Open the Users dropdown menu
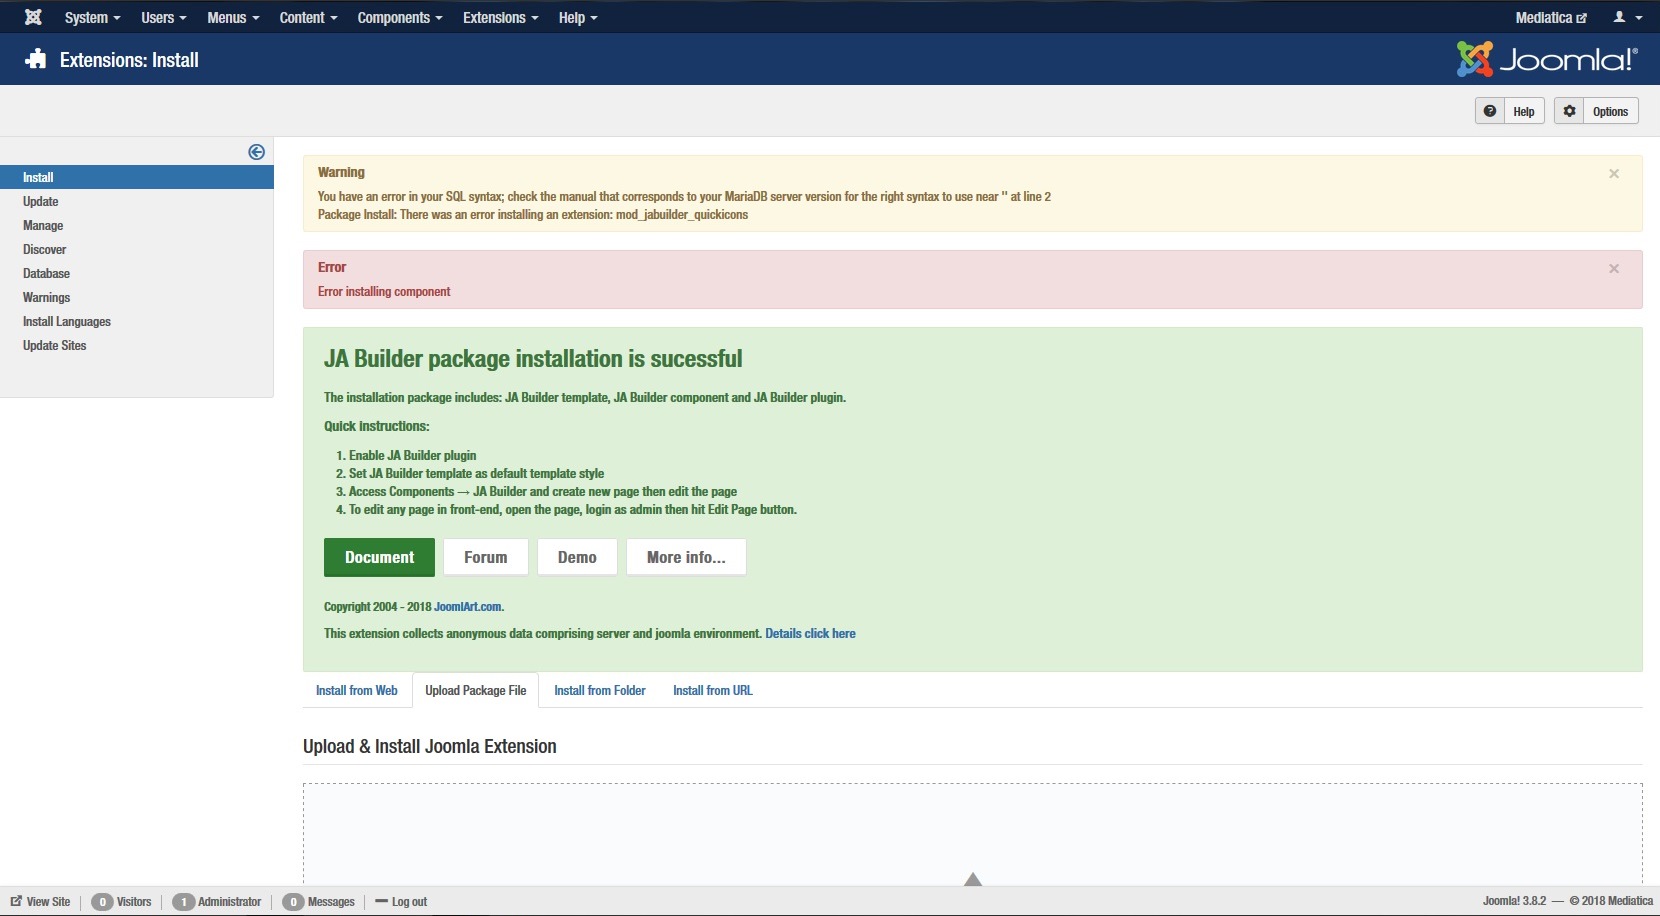Image resolution: width=1660 pixels, height=916 pixels. [x=164, y=17]
